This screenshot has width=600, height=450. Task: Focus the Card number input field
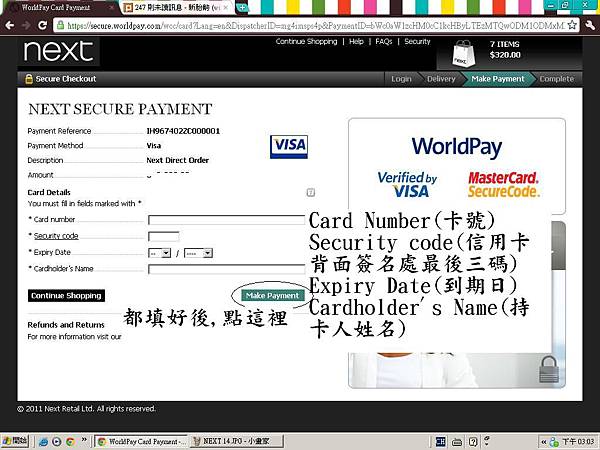coord(227,220)
